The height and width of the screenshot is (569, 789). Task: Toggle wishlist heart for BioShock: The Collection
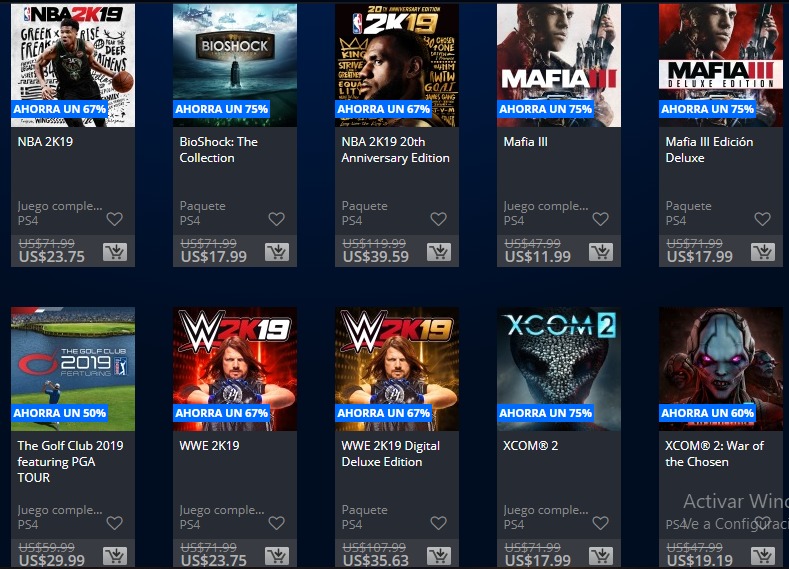pyautogui.click(x=277, y=219)
